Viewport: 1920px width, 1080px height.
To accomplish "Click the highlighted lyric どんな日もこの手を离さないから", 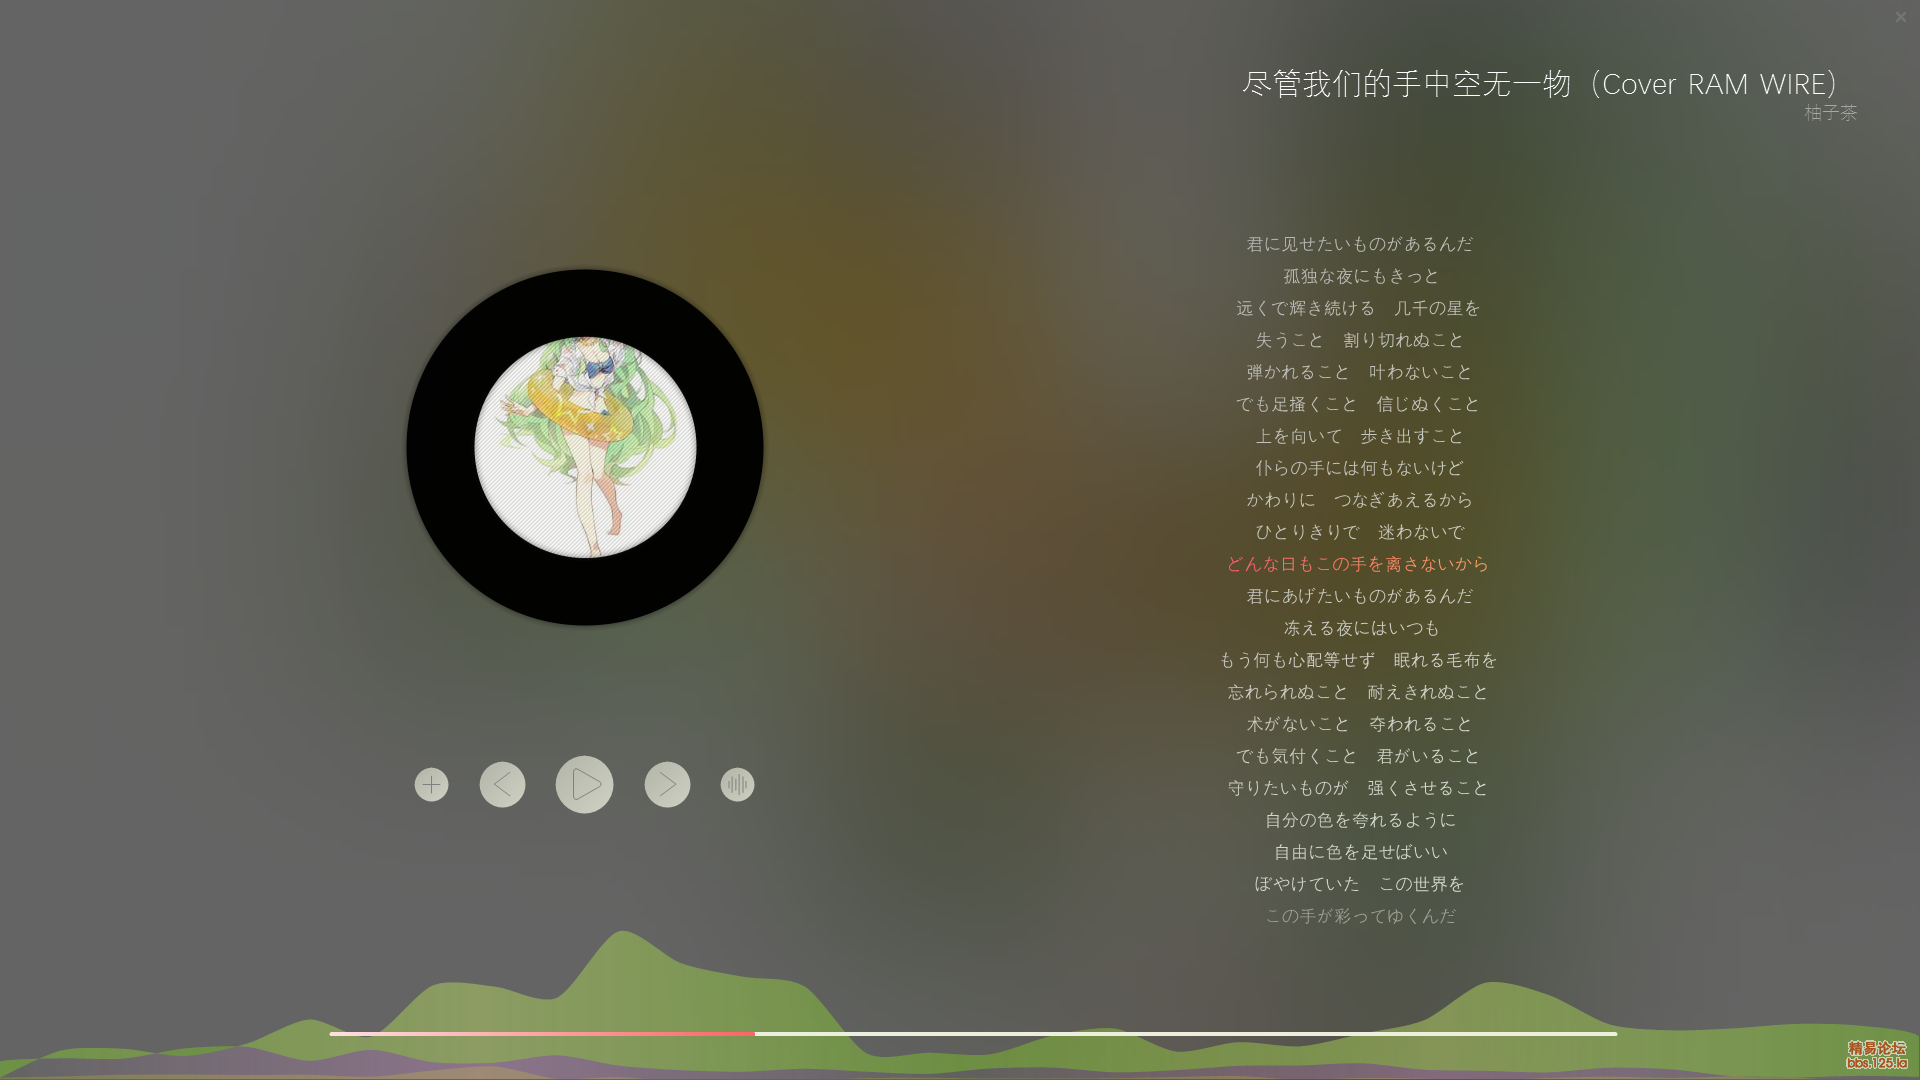I will 1358,564.
